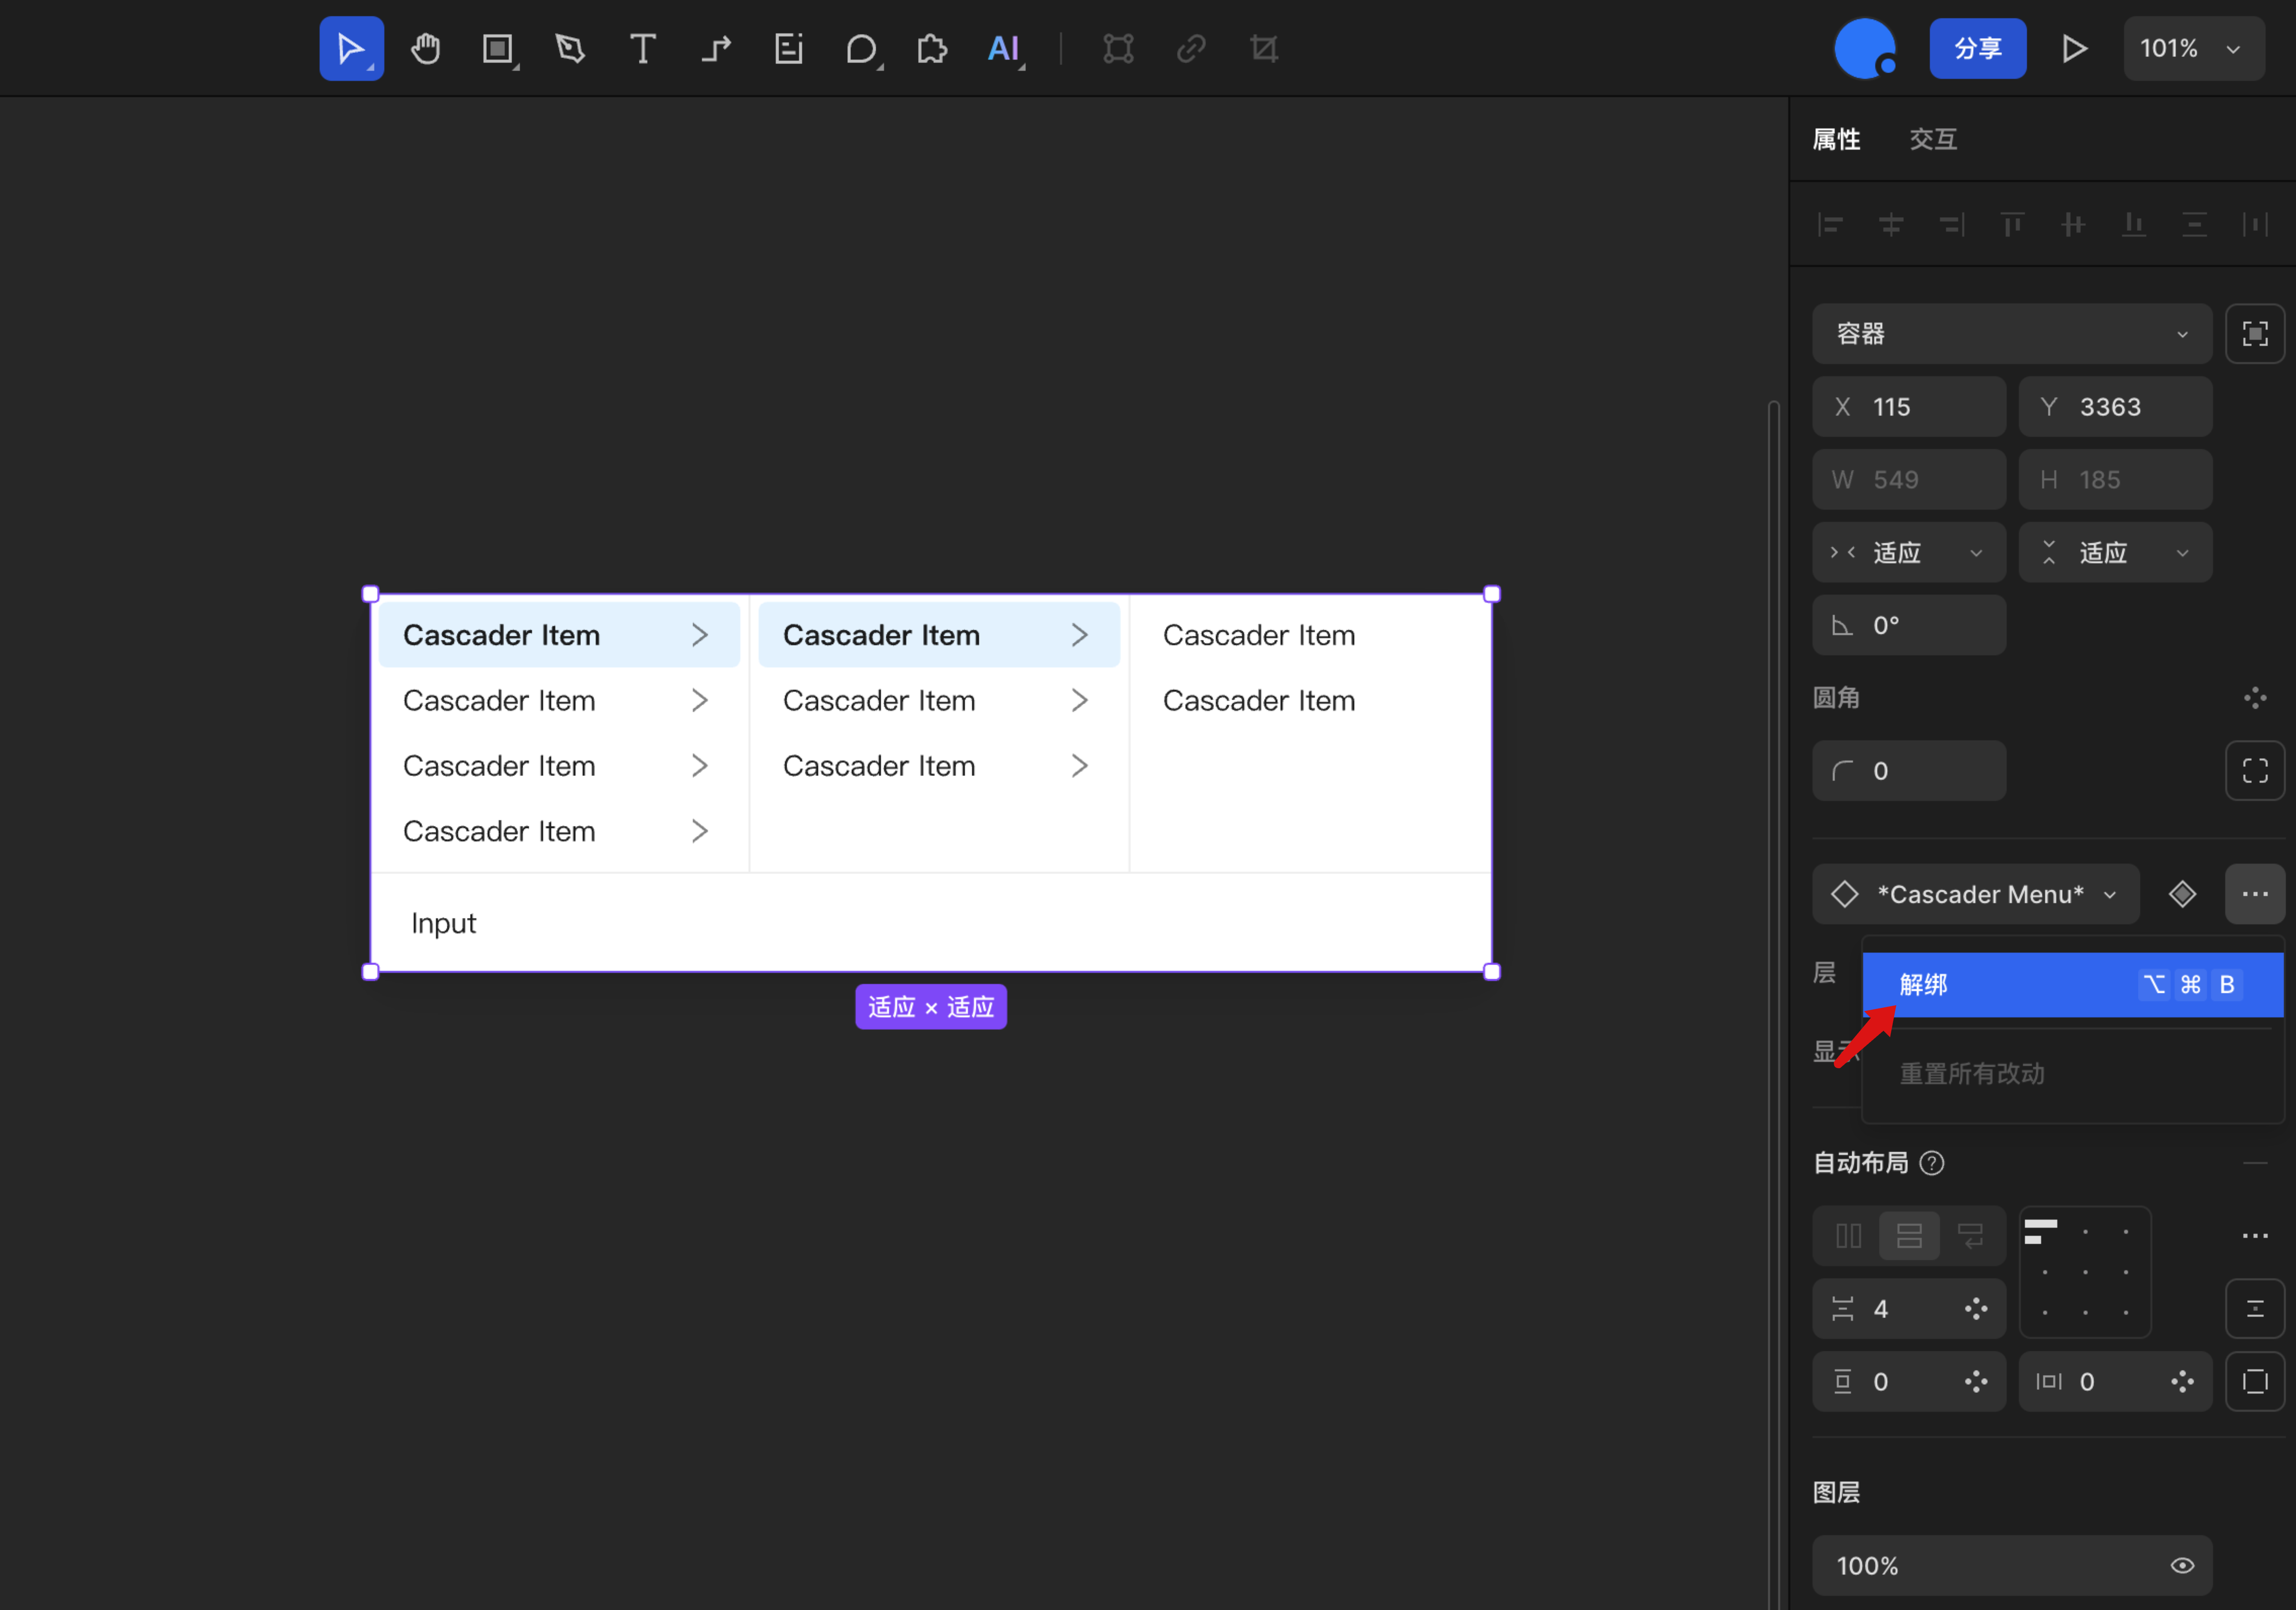Set auto layout direction to wrap
This screenshot has width=2296, height=1610.
click(x=1970, y=1236)
